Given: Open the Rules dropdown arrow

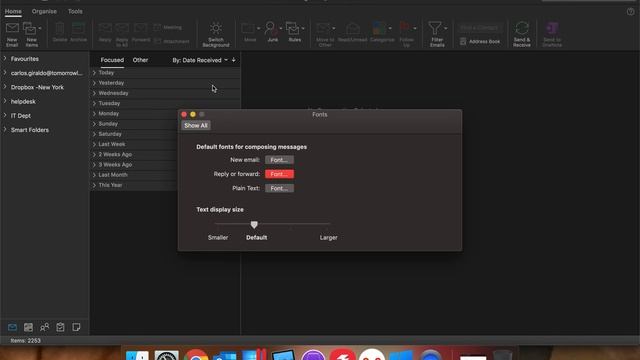Looking at the screenshot, I should pos(303,28).
